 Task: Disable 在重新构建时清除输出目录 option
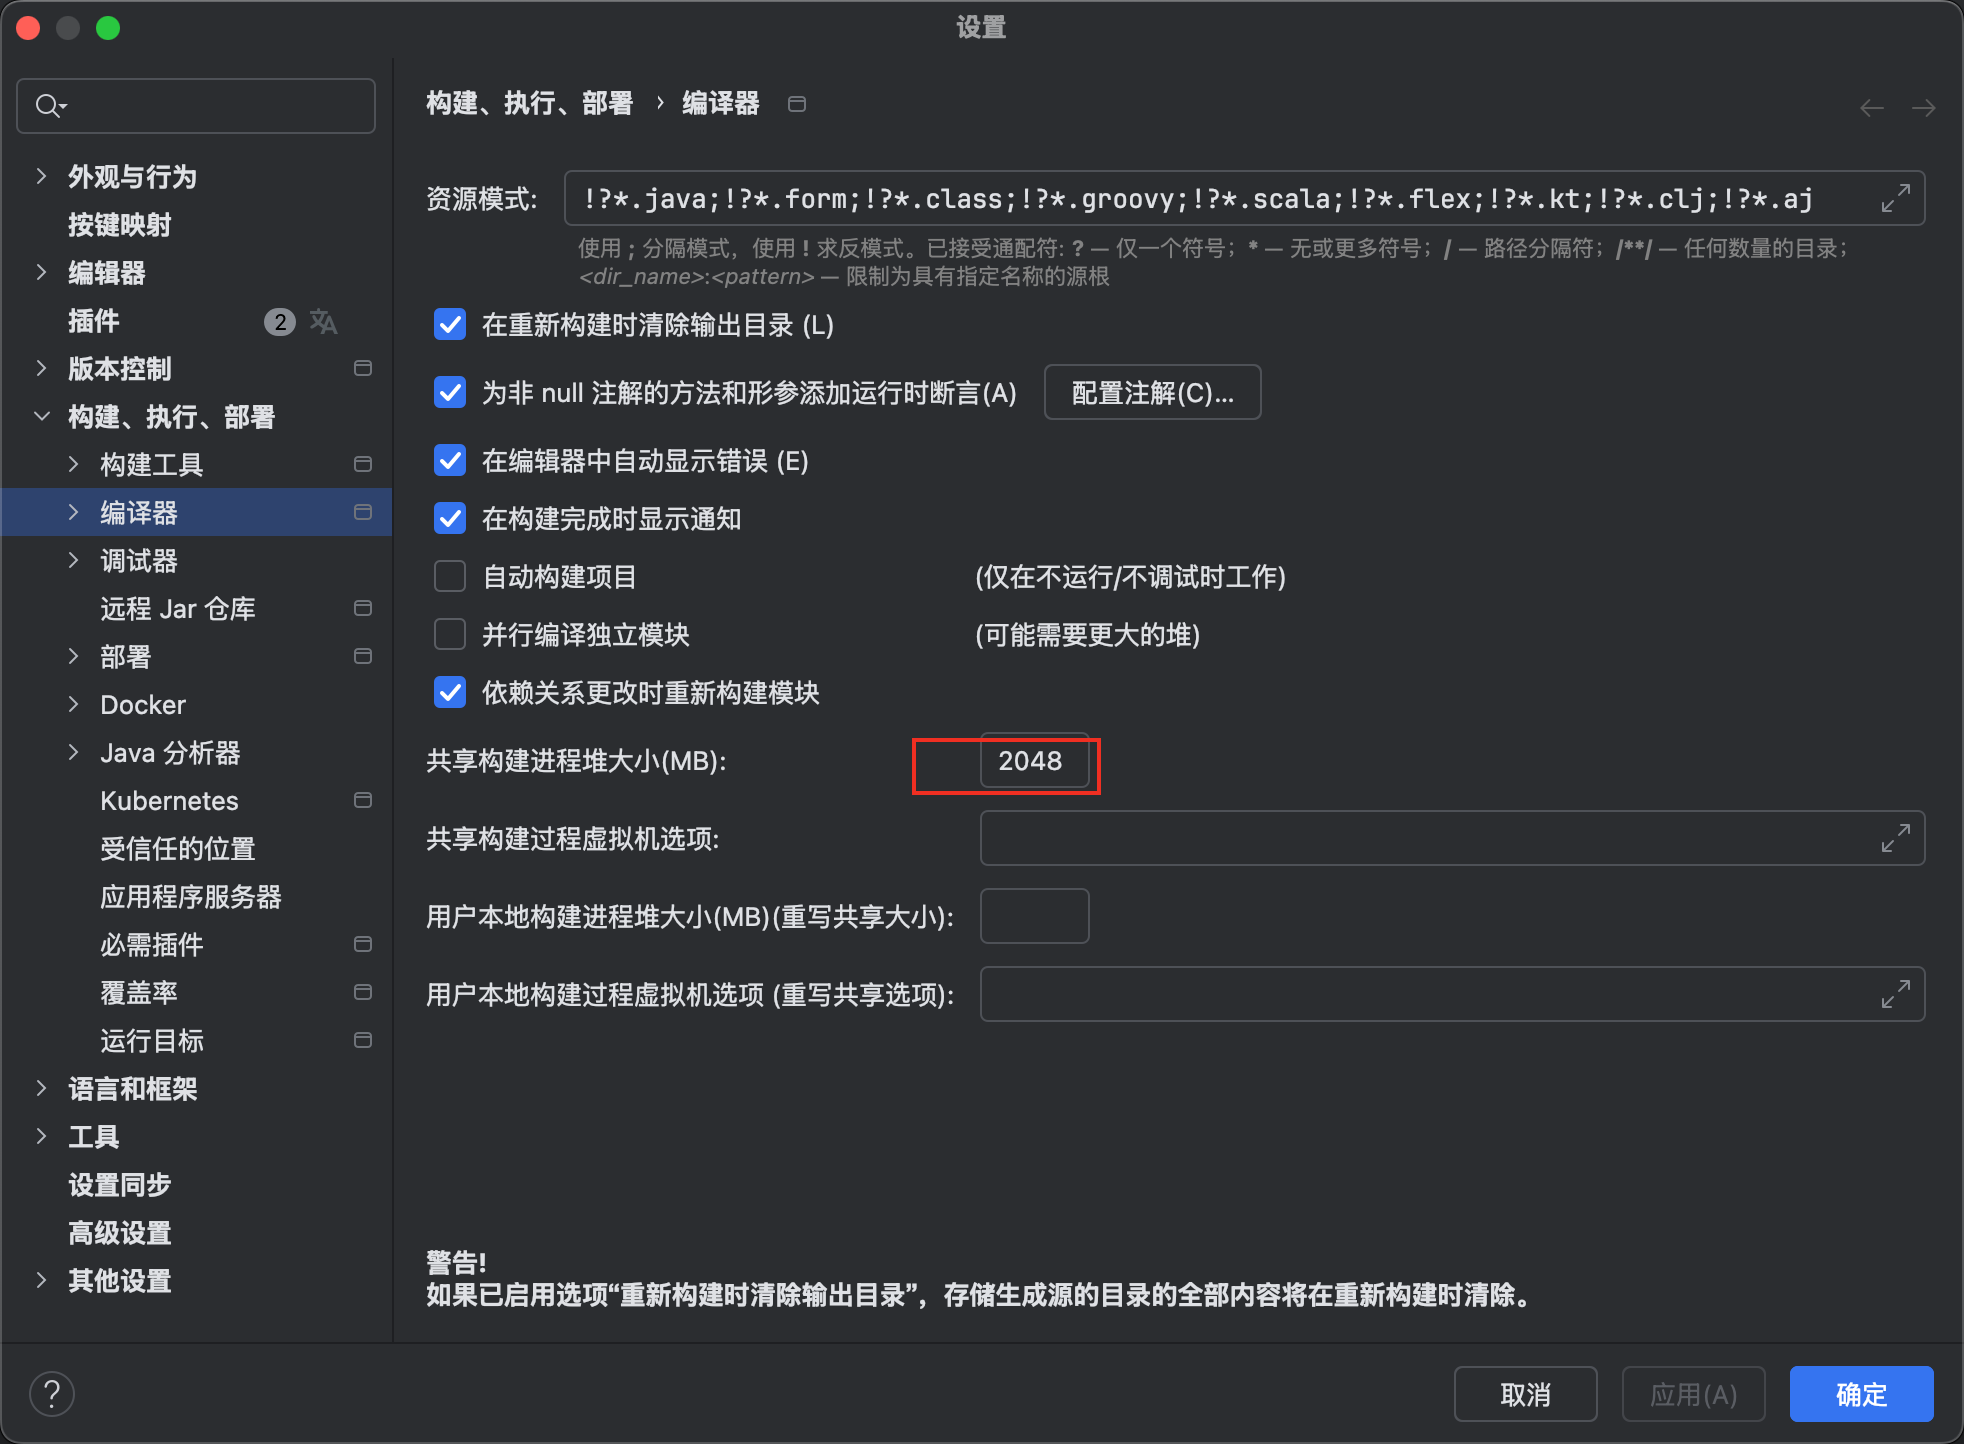[450, 324]
